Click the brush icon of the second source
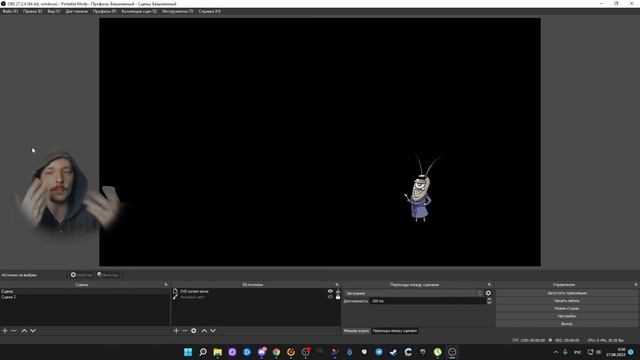This screenshot has width=640, height=360. point(175,297)
